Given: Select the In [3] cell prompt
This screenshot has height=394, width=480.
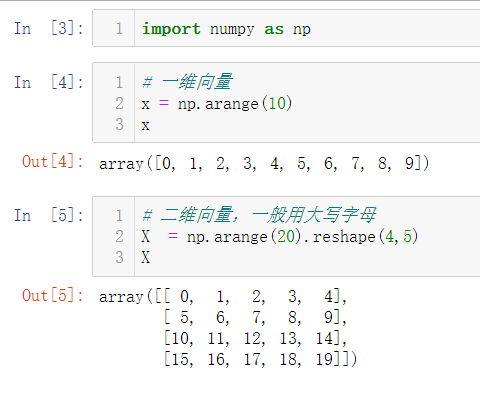Looking at the screenshot, I should [49, 28].
